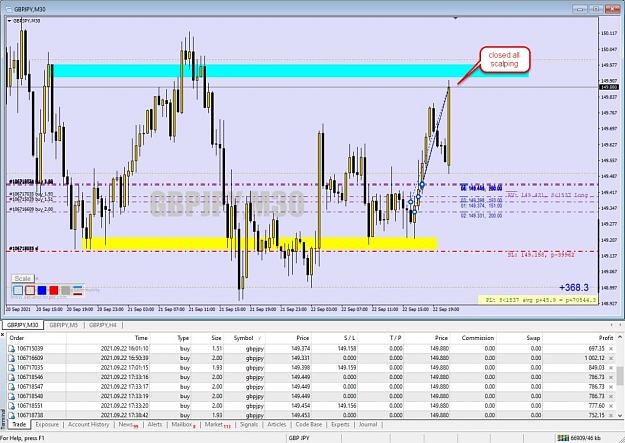This screenshot has height=443, width=625.
Task: Sort orders by the Symbol column
Action: 244,338
